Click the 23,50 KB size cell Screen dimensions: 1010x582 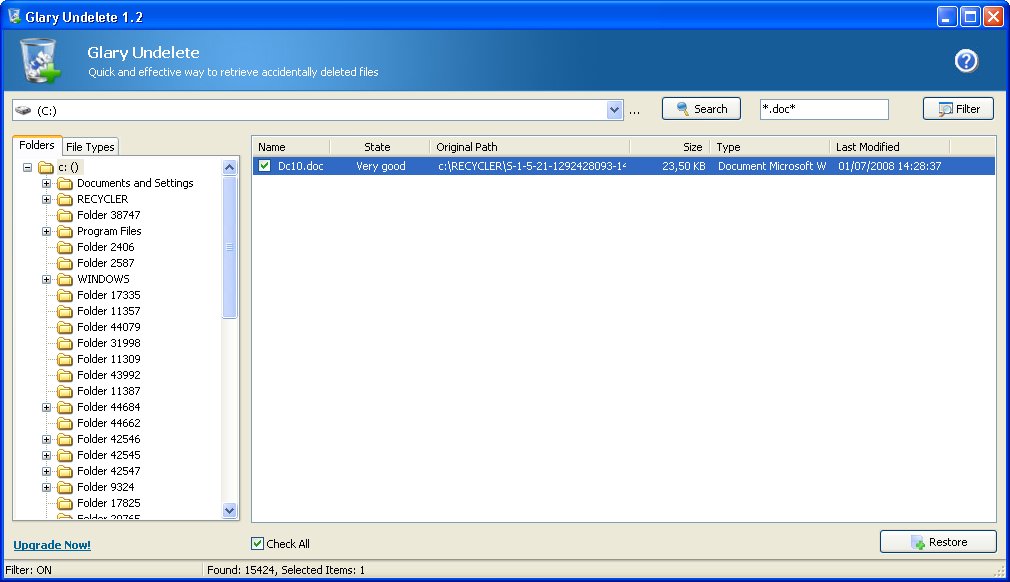[683, 166]
